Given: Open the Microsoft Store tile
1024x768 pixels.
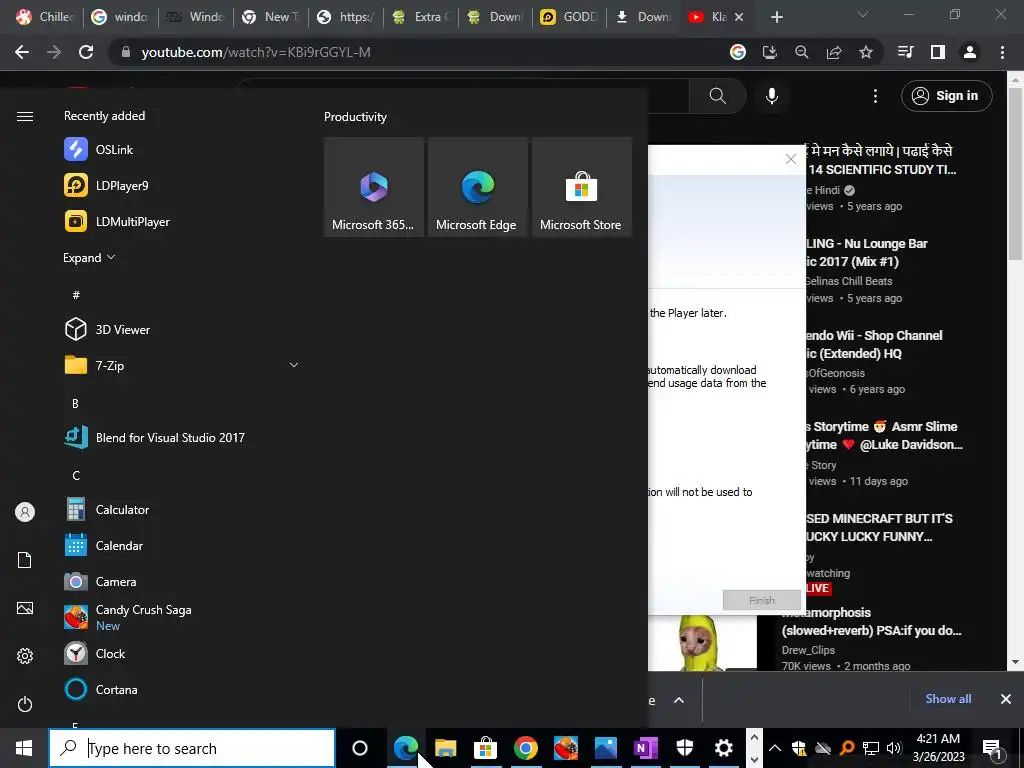Looking at the screenshot, I should click(581, 187).
